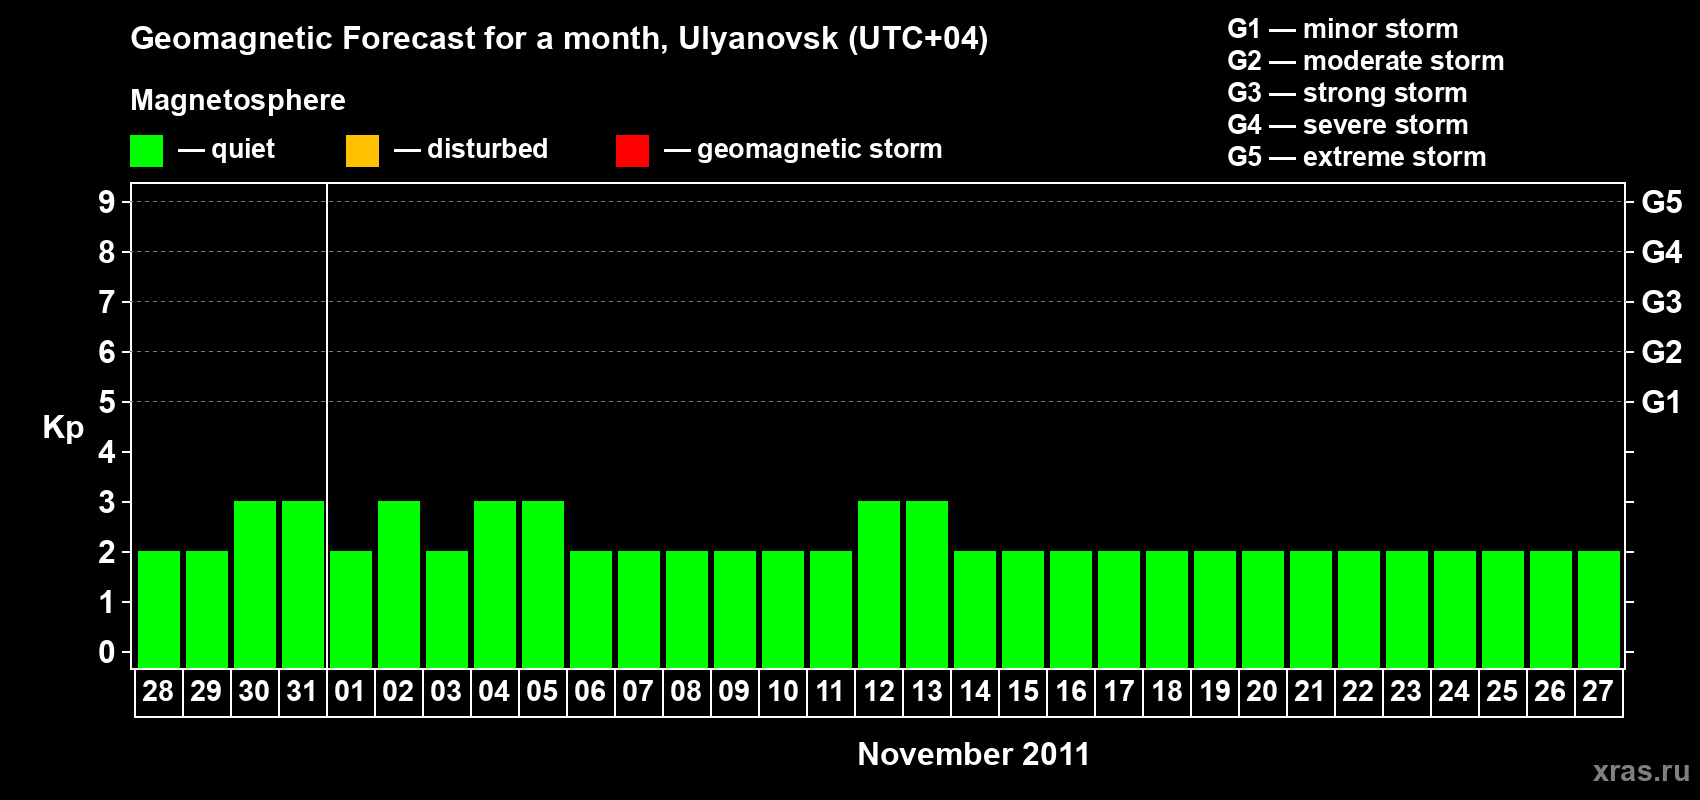Click the bar above date 04
Screen dimensions: 1700x800
495,584
